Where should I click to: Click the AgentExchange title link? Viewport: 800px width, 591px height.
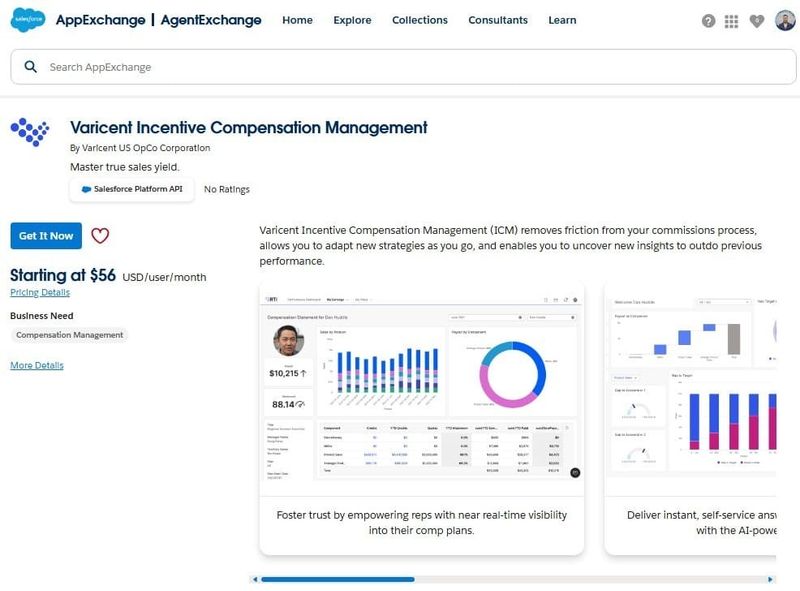tap(211, 20)
